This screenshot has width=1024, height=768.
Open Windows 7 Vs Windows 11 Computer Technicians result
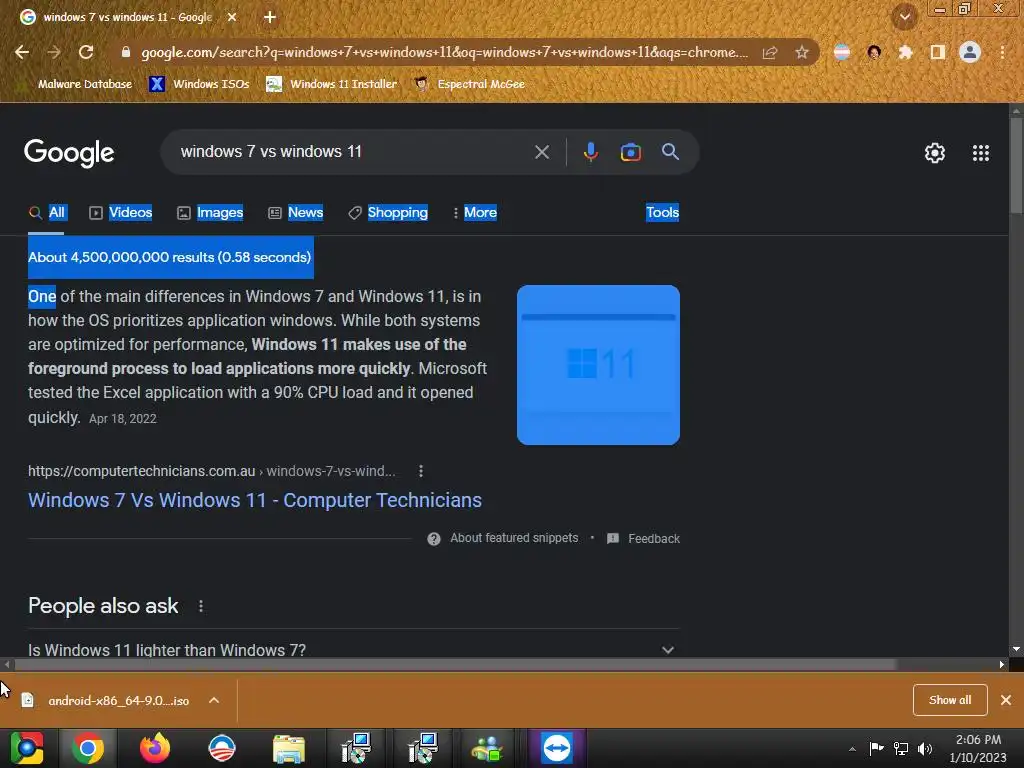pyautogui.click(x=255, y=500)
